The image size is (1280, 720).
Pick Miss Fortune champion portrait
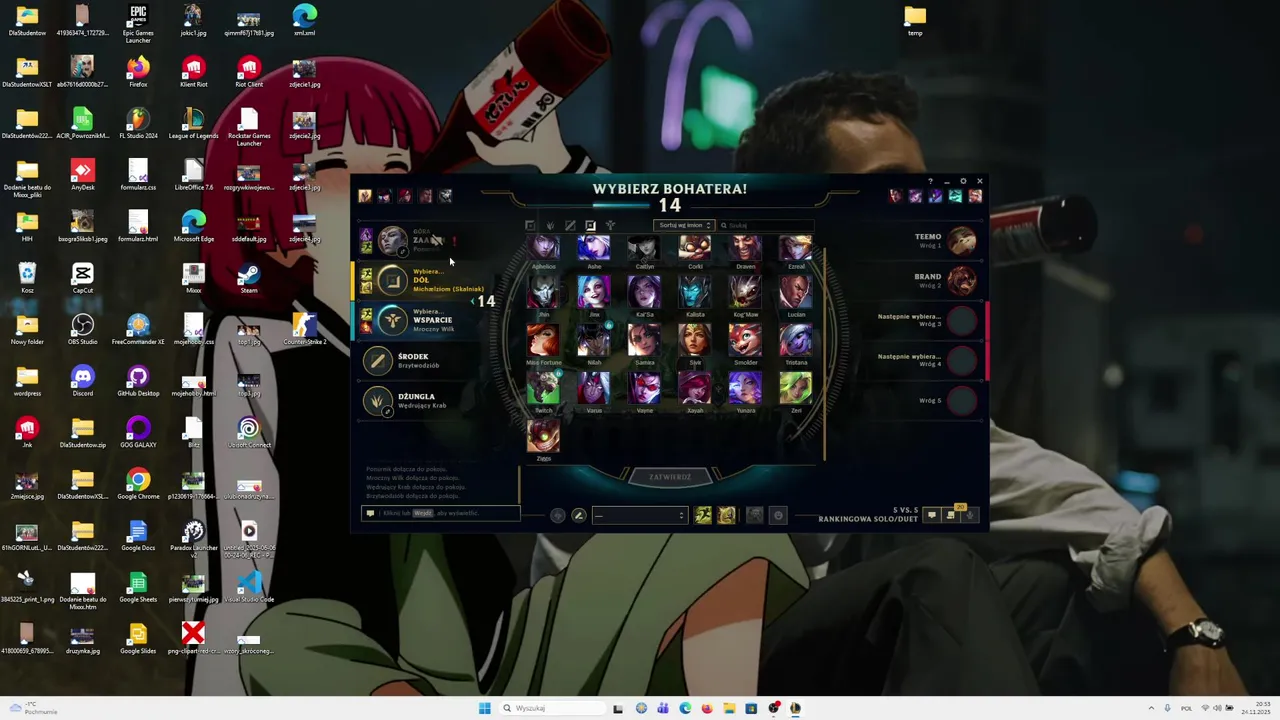coord(544,341)
